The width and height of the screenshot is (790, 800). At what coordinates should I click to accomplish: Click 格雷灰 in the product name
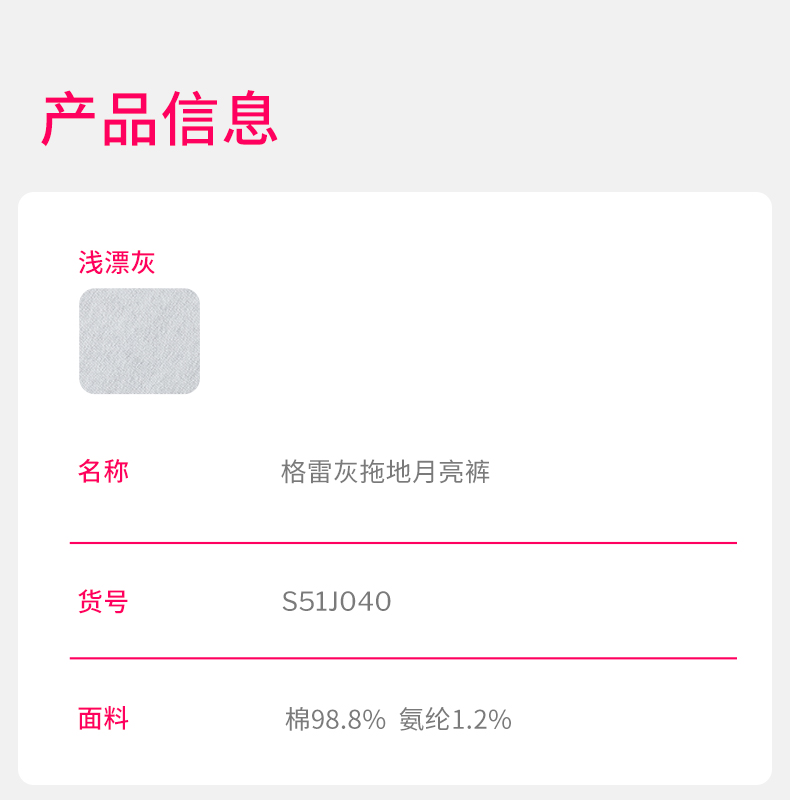320,472
